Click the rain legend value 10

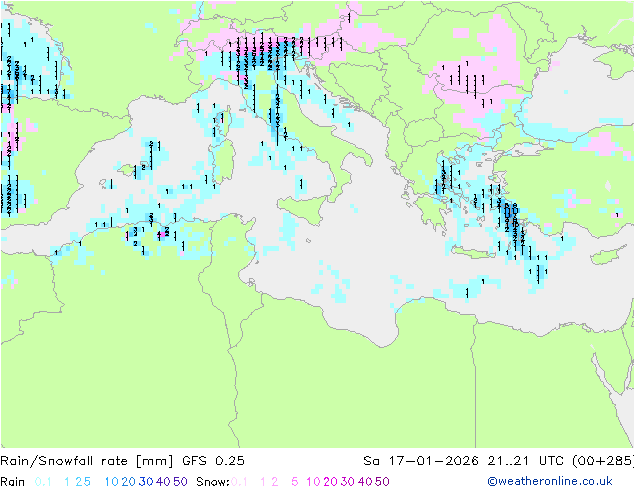[111, 482]
